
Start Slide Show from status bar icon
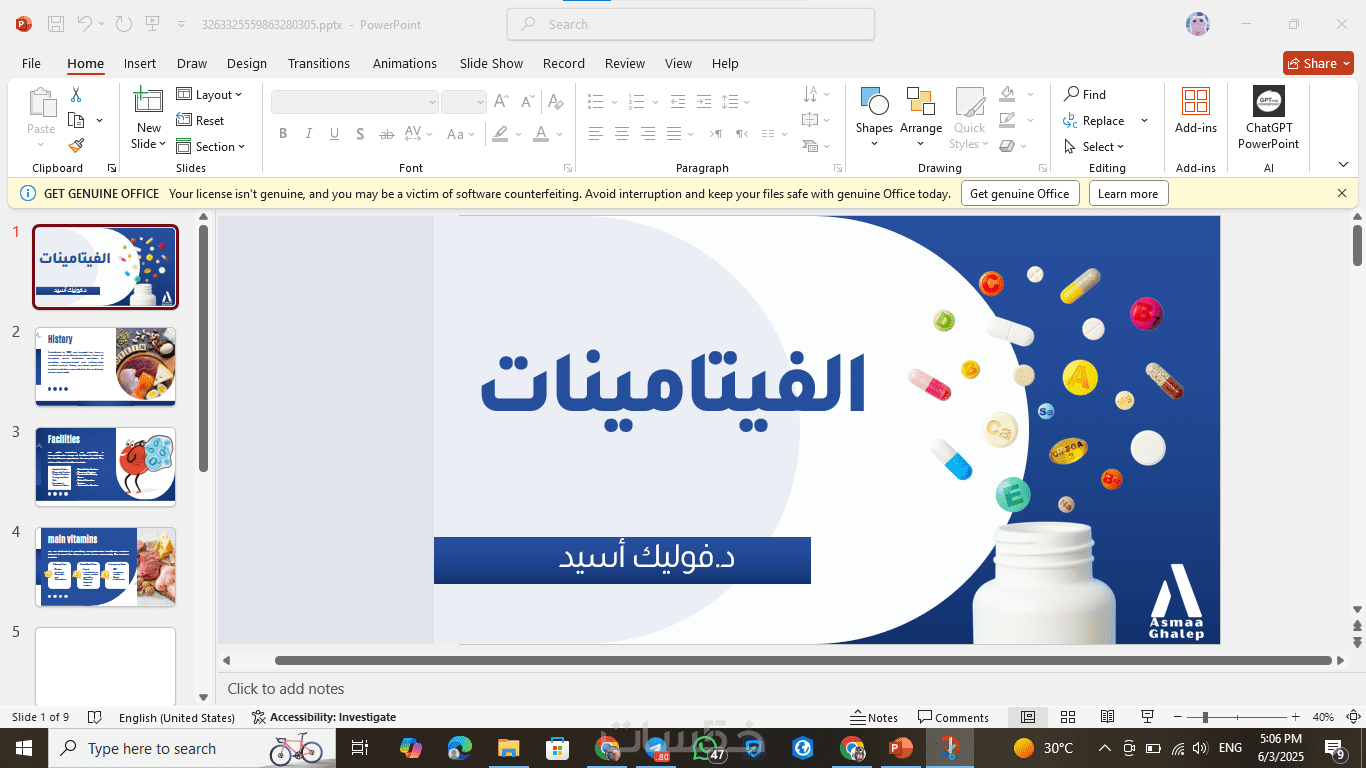pyautogui.click(x=1148, y=717)
